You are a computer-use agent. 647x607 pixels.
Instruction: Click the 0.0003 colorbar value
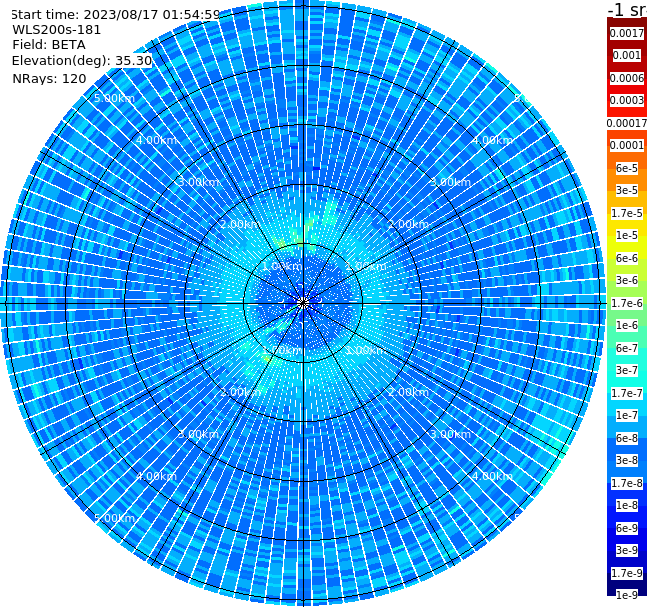(627, 100)
